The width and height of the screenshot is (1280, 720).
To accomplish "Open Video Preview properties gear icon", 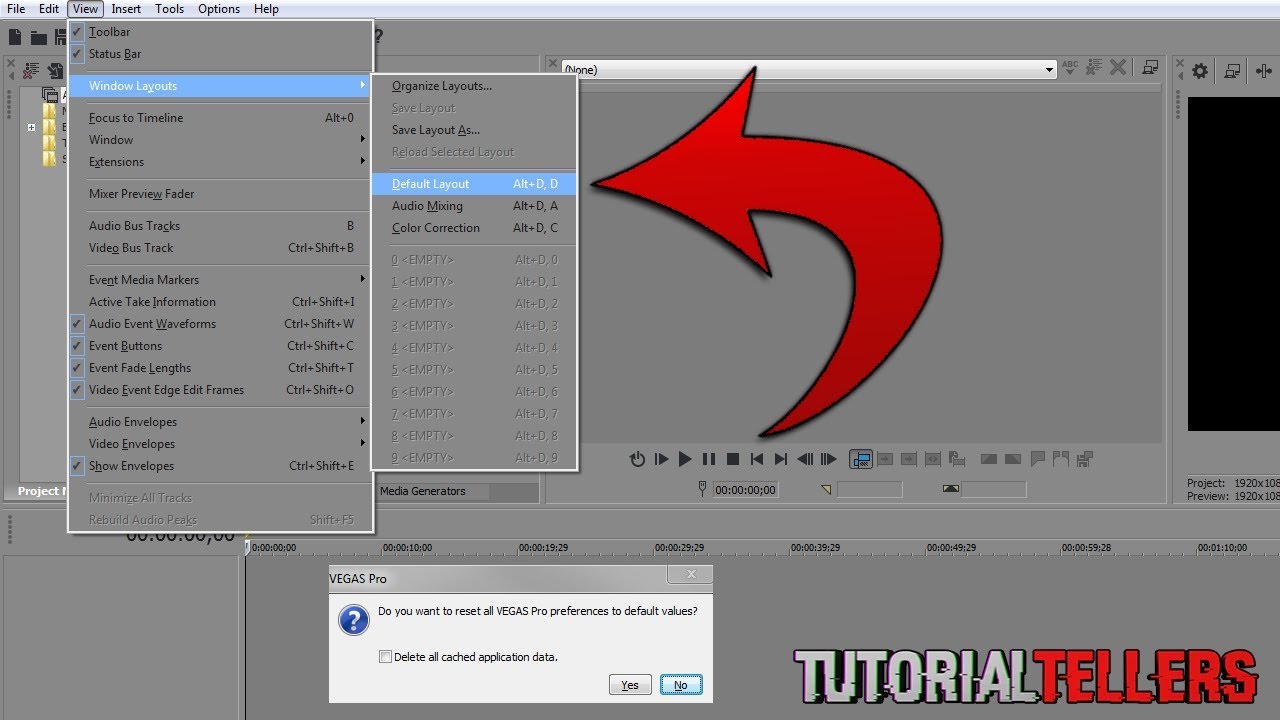I will click(1200, 71).
